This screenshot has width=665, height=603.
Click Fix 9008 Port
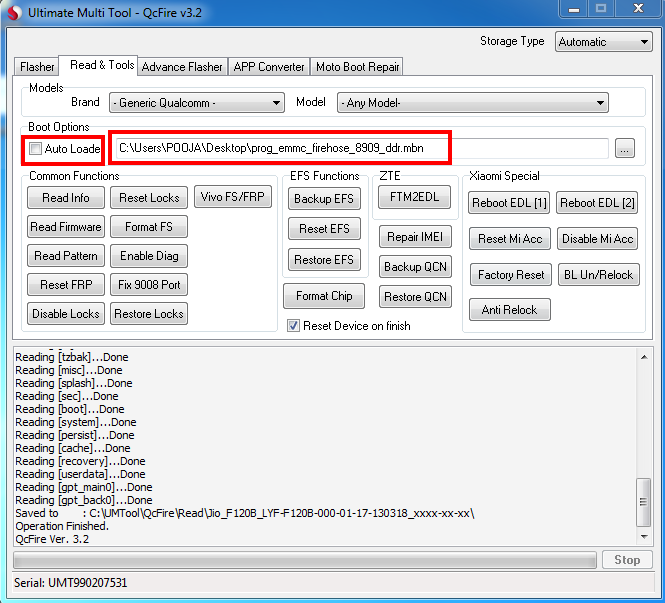pos(149,285)
